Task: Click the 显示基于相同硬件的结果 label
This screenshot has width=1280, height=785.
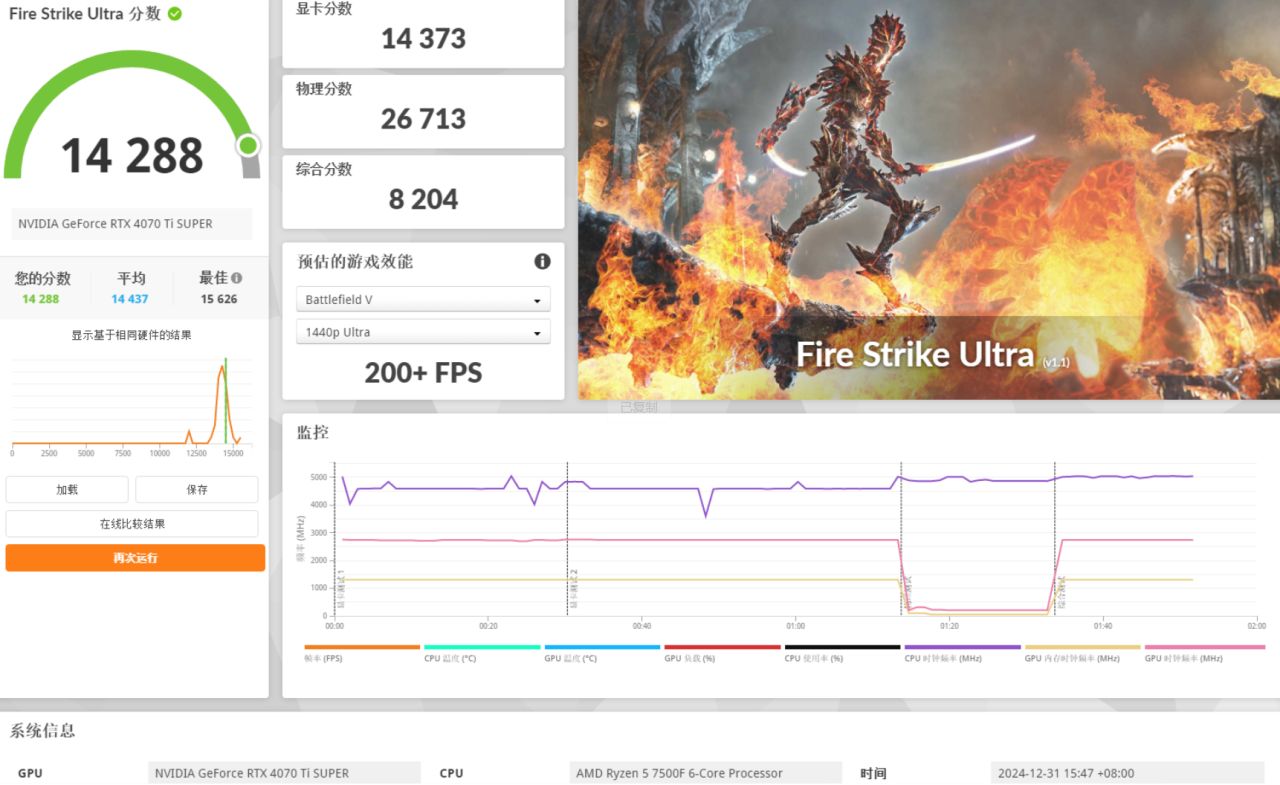Action: point(131,335)
